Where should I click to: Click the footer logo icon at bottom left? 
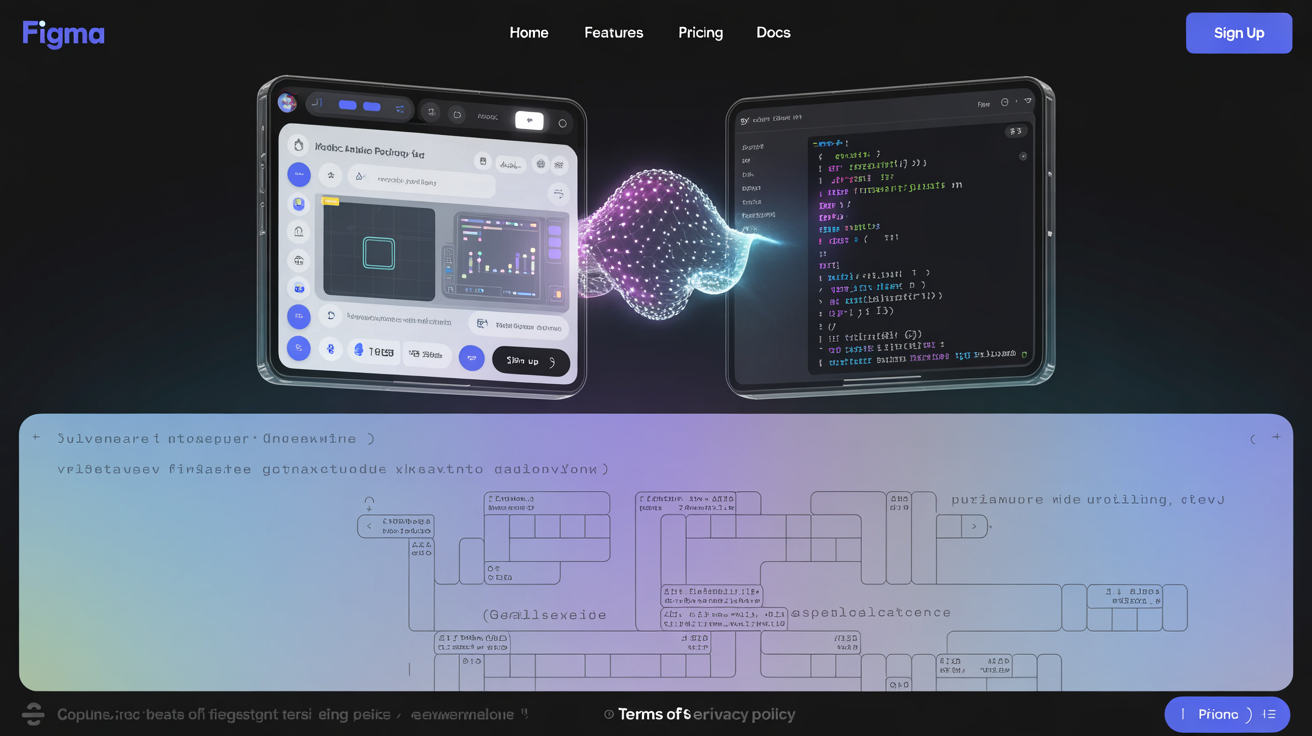point(33,714)
